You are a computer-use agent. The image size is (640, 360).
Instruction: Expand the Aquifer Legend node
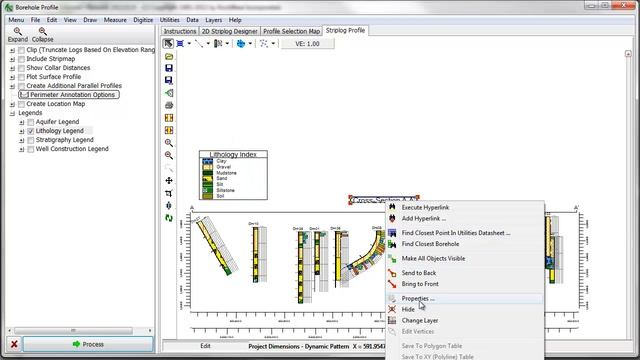tap(22, 122)
